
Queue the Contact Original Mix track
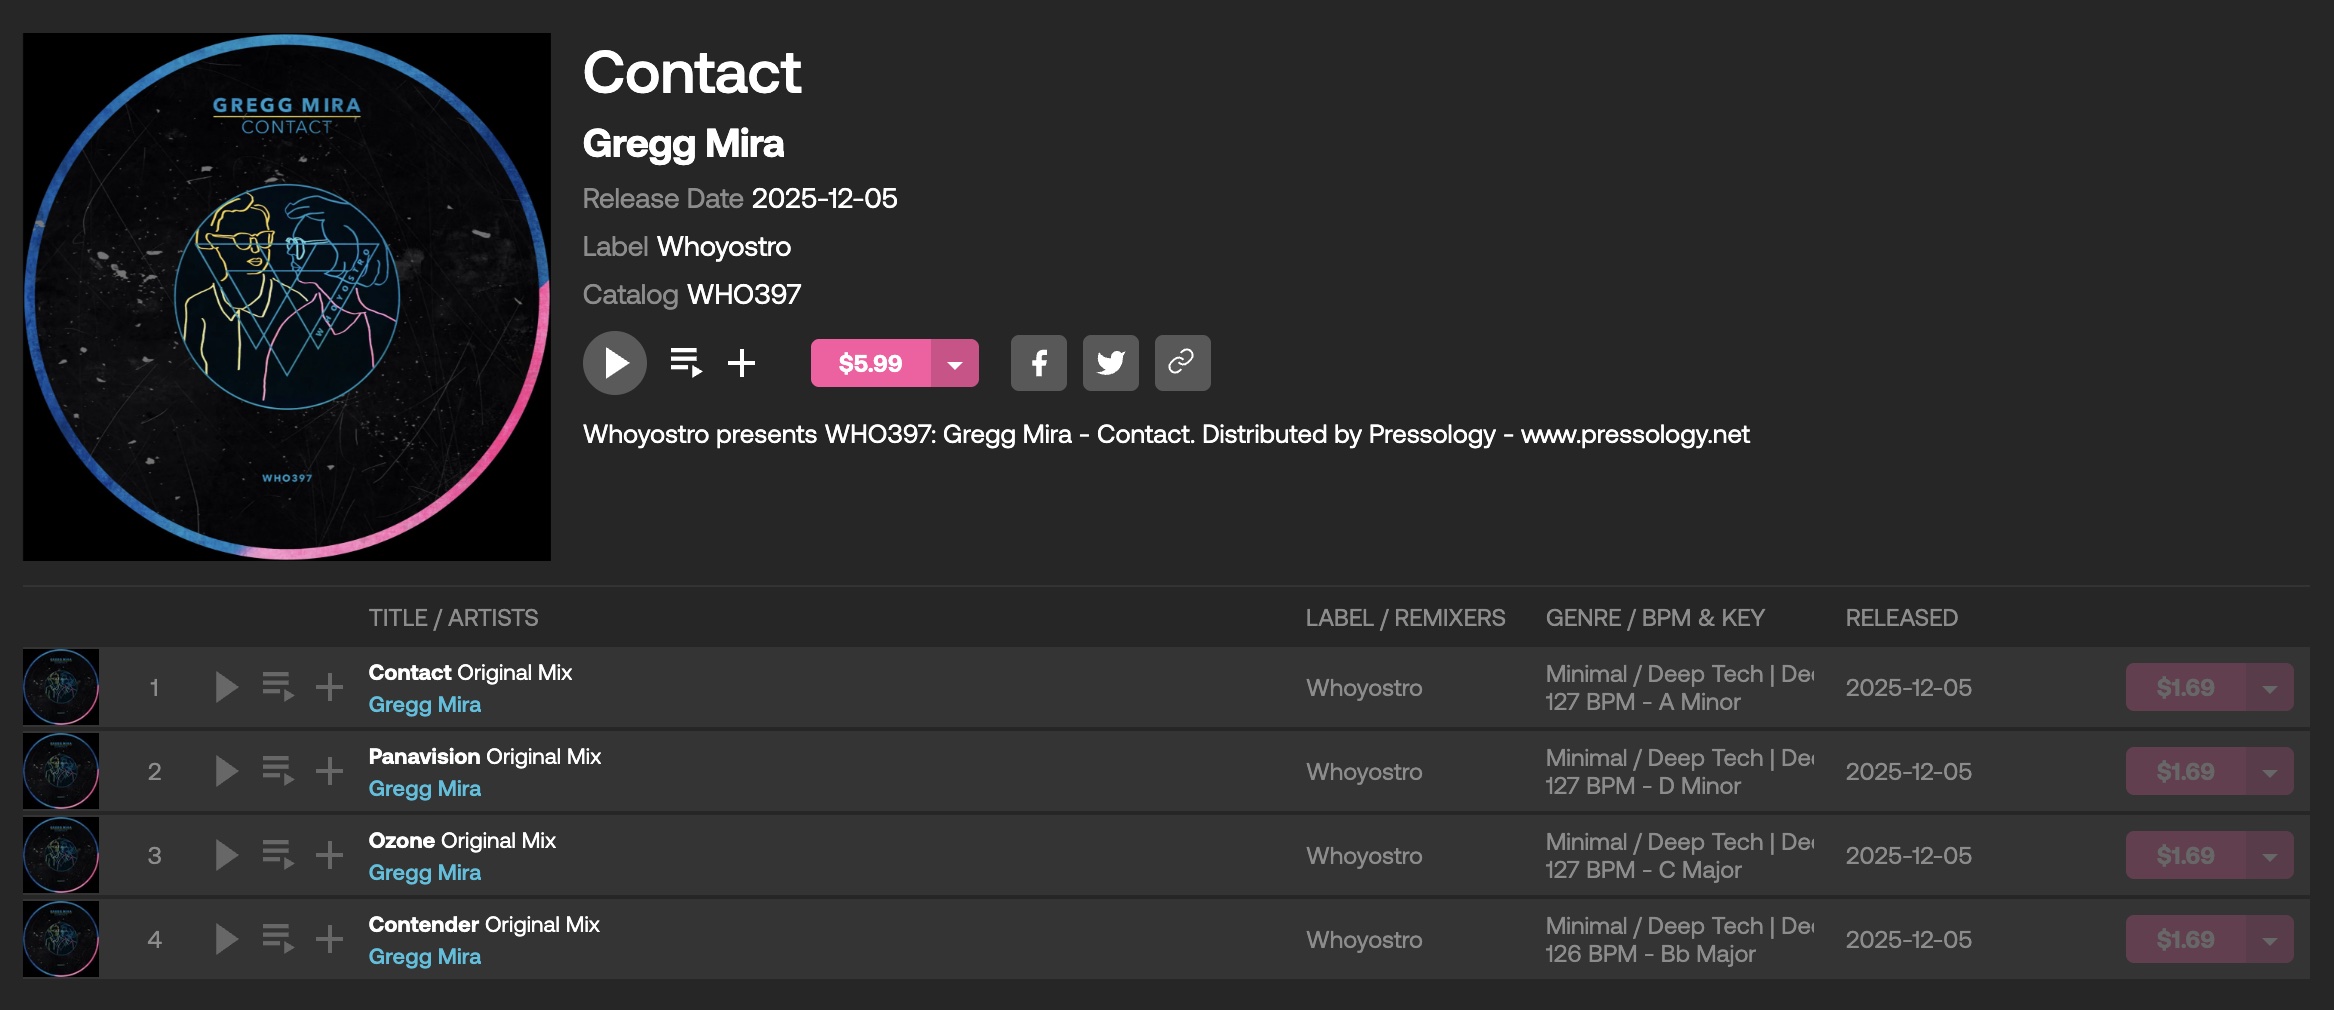(x=278, y=687)
